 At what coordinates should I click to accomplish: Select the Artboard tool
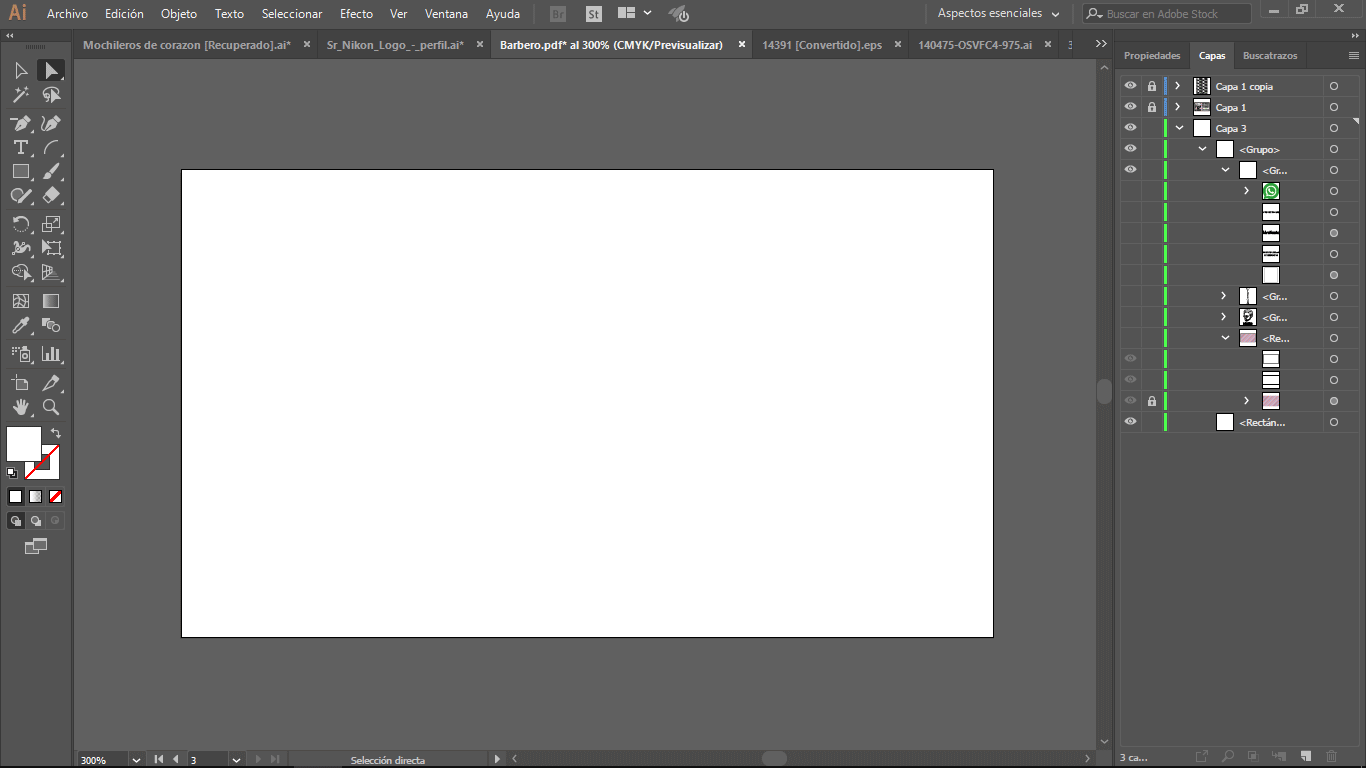click(x=21, y=383)
